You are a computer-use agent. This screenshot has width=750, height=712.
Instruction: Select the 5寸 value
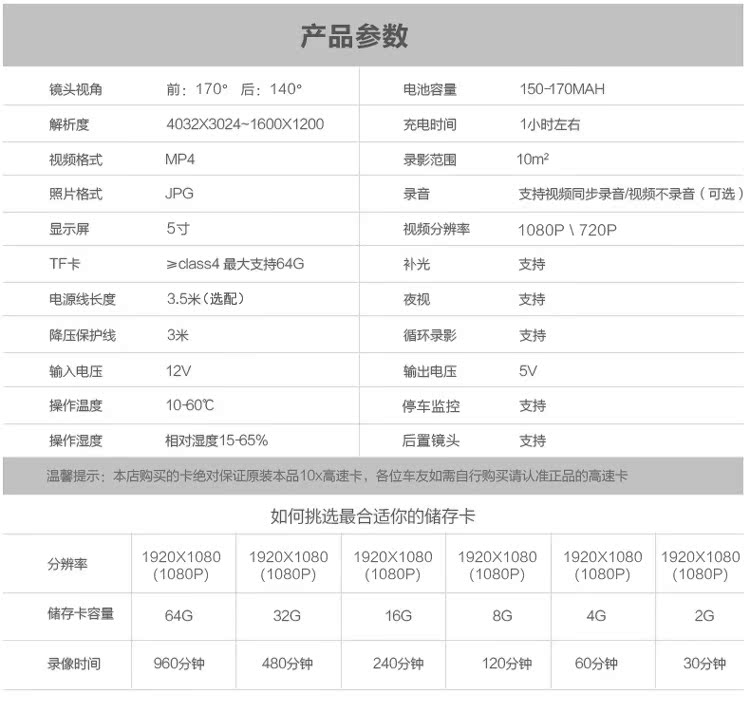[178, 229]
